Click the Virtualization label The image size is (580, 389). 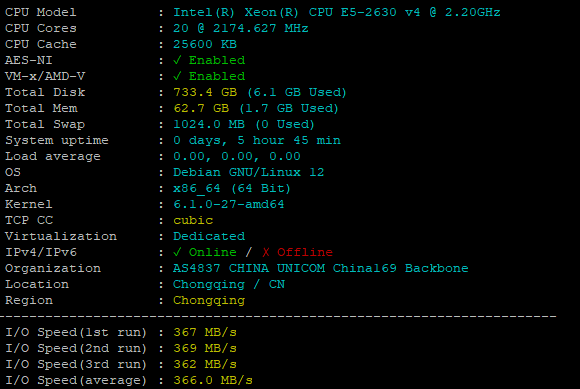pyautogui.click(x=61, y=236)
